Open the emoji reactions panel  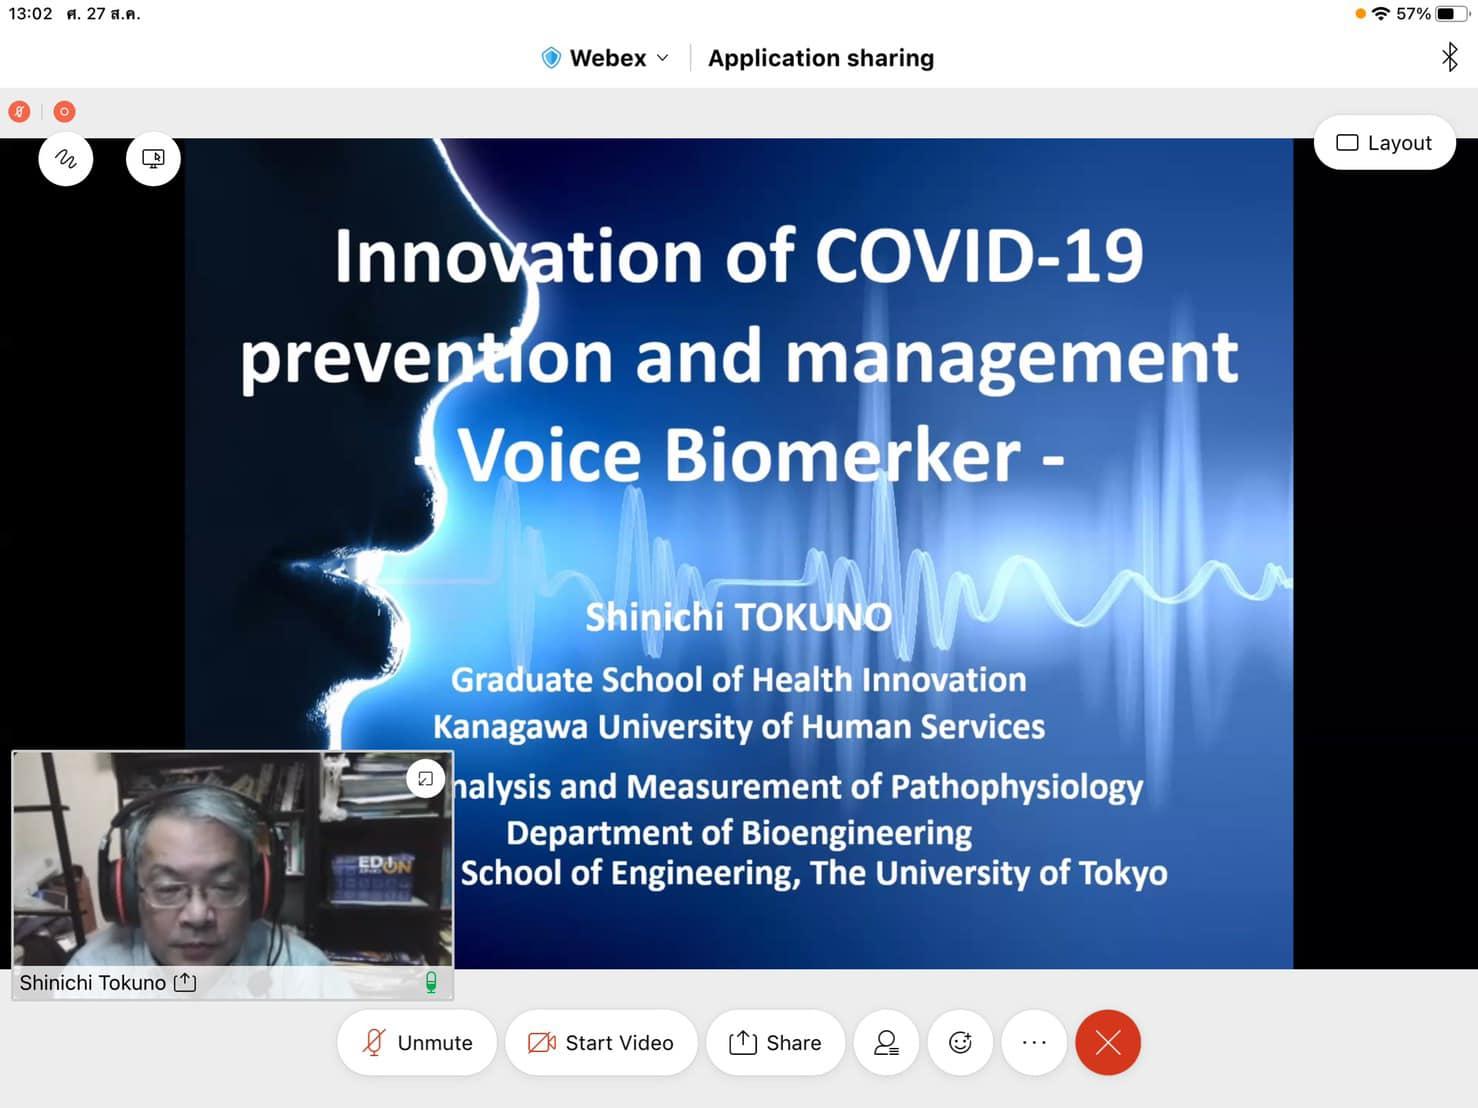(960, 1043)
